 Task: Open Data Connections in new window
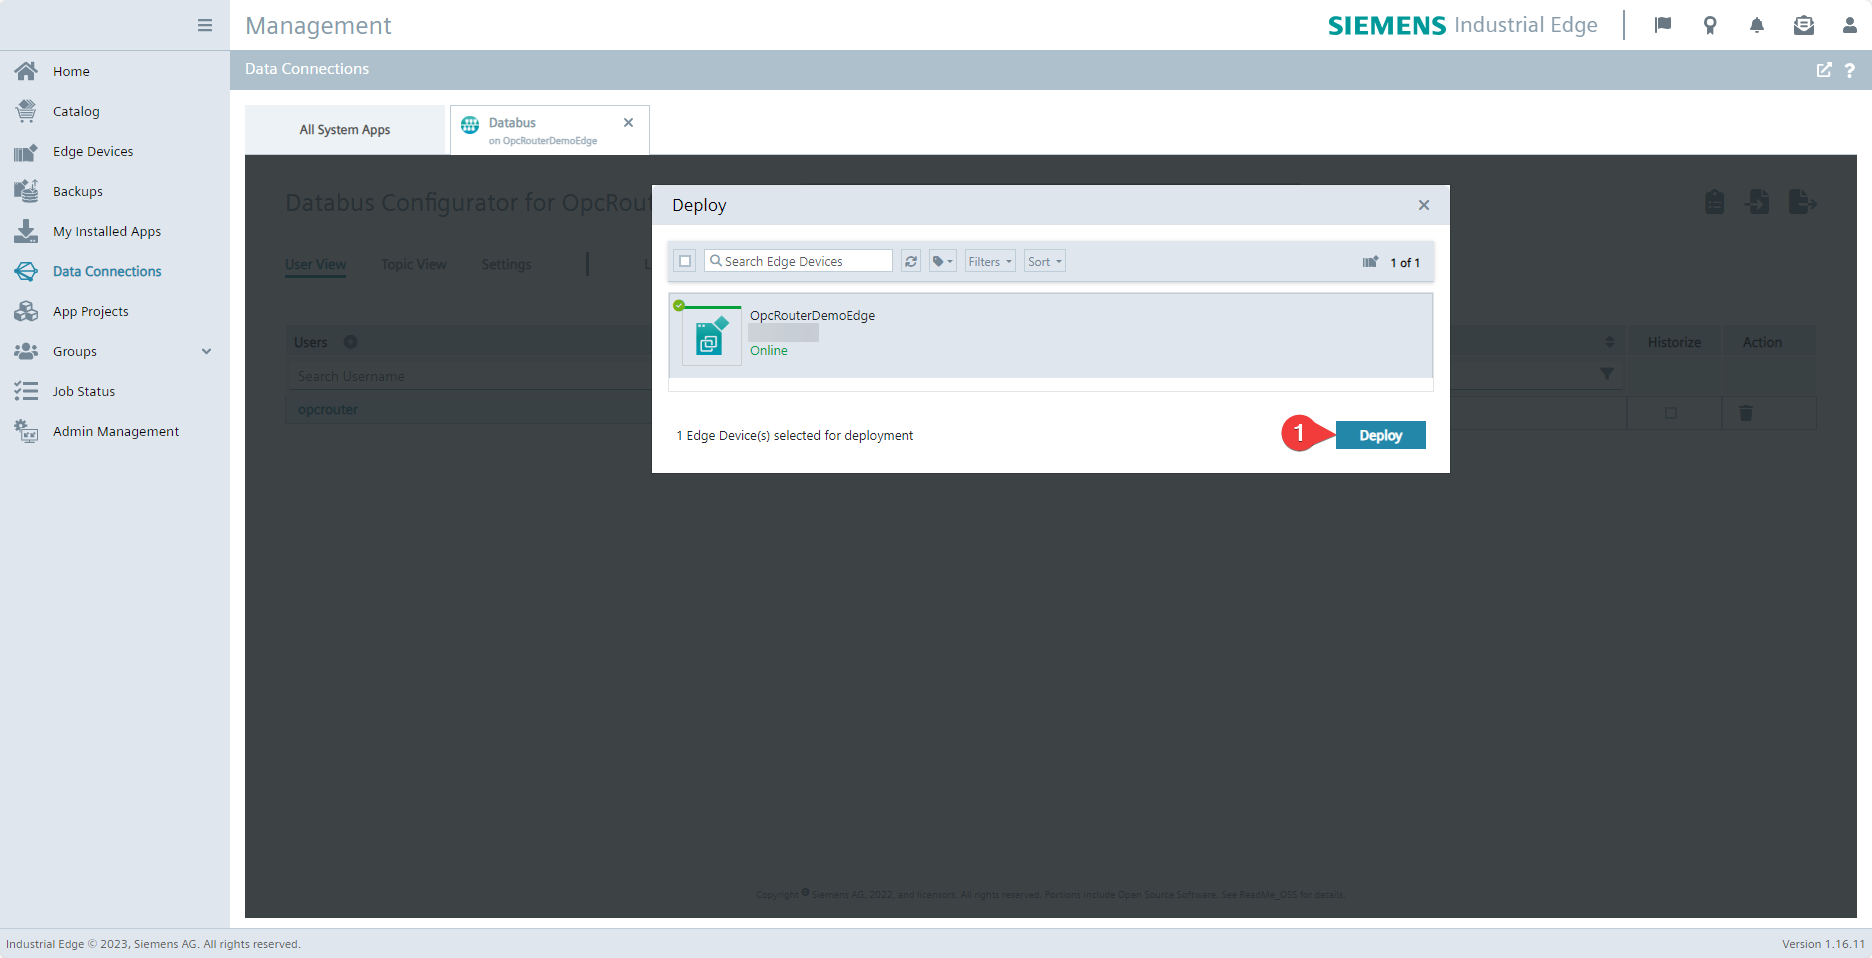point(1824,70)
